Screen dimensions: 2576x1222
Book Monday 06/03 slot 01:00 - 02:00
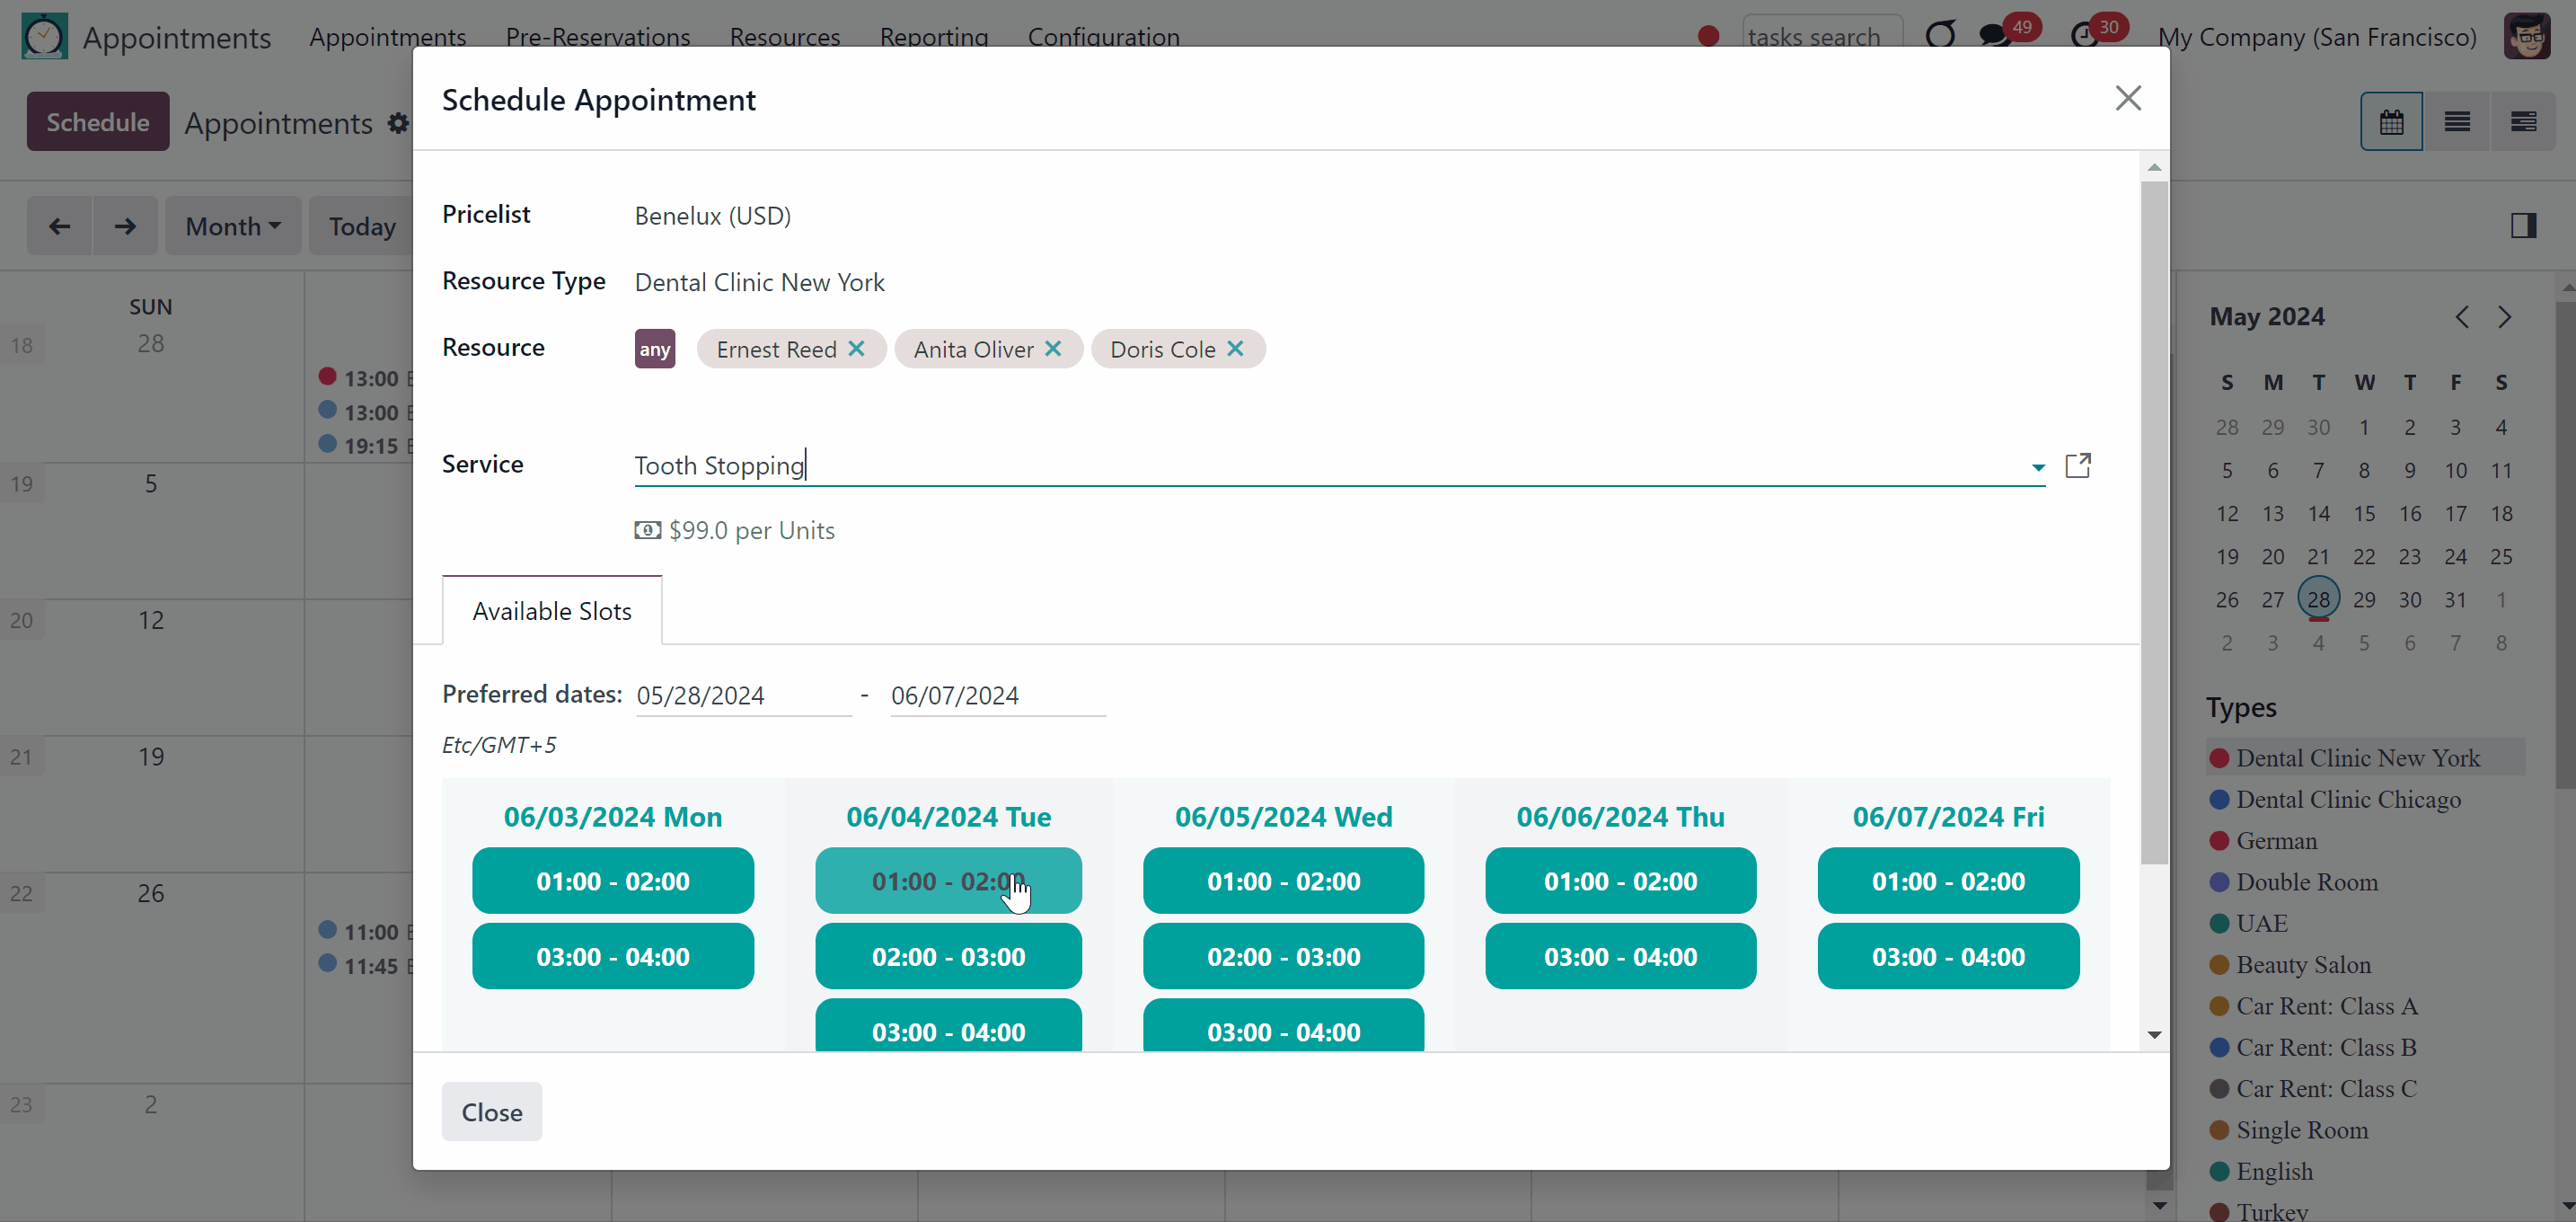(613, 881)
